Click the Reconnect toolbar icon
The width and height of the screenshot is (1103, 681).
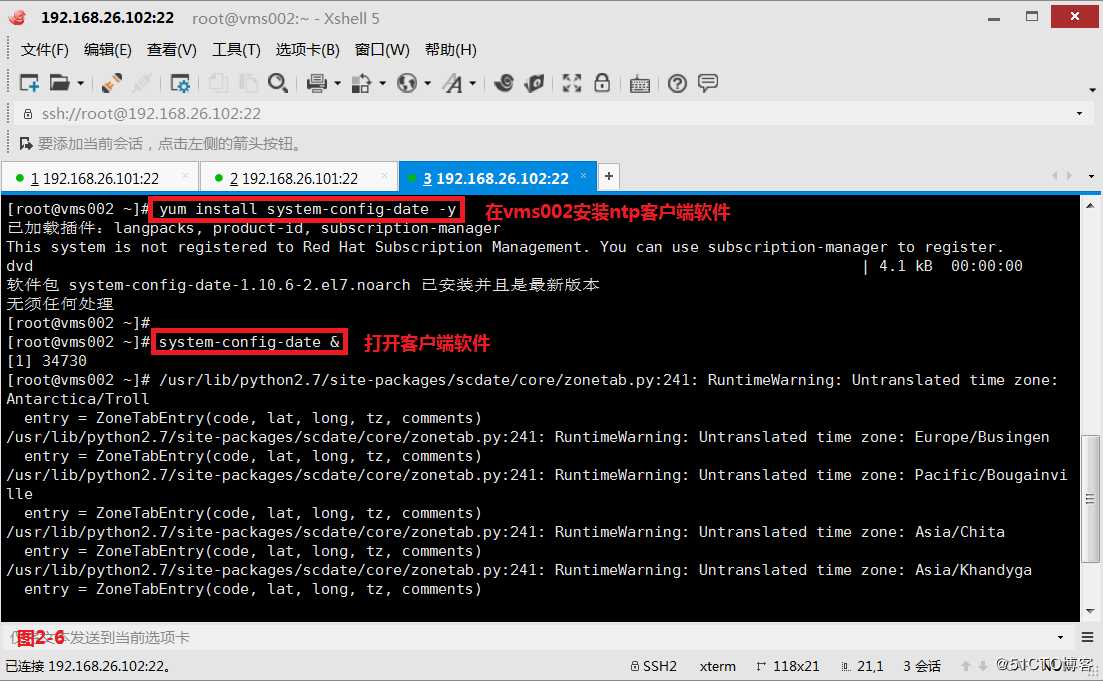point(111,83)
